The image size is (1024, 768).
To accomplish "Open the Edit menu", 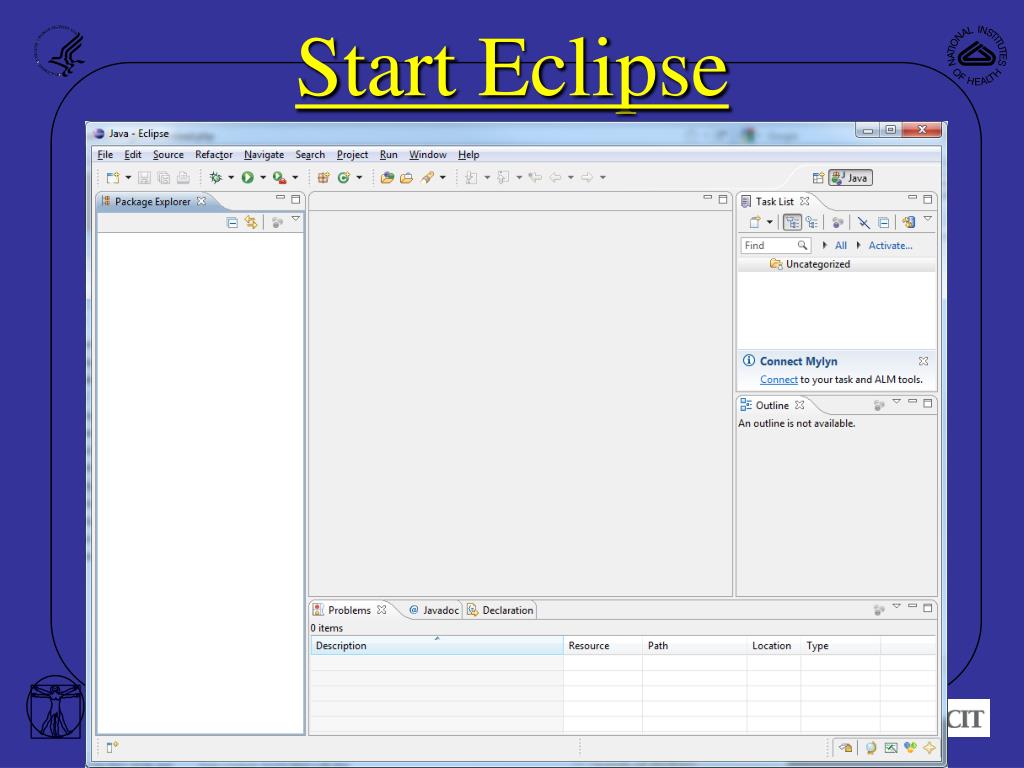I will point(133,155).
